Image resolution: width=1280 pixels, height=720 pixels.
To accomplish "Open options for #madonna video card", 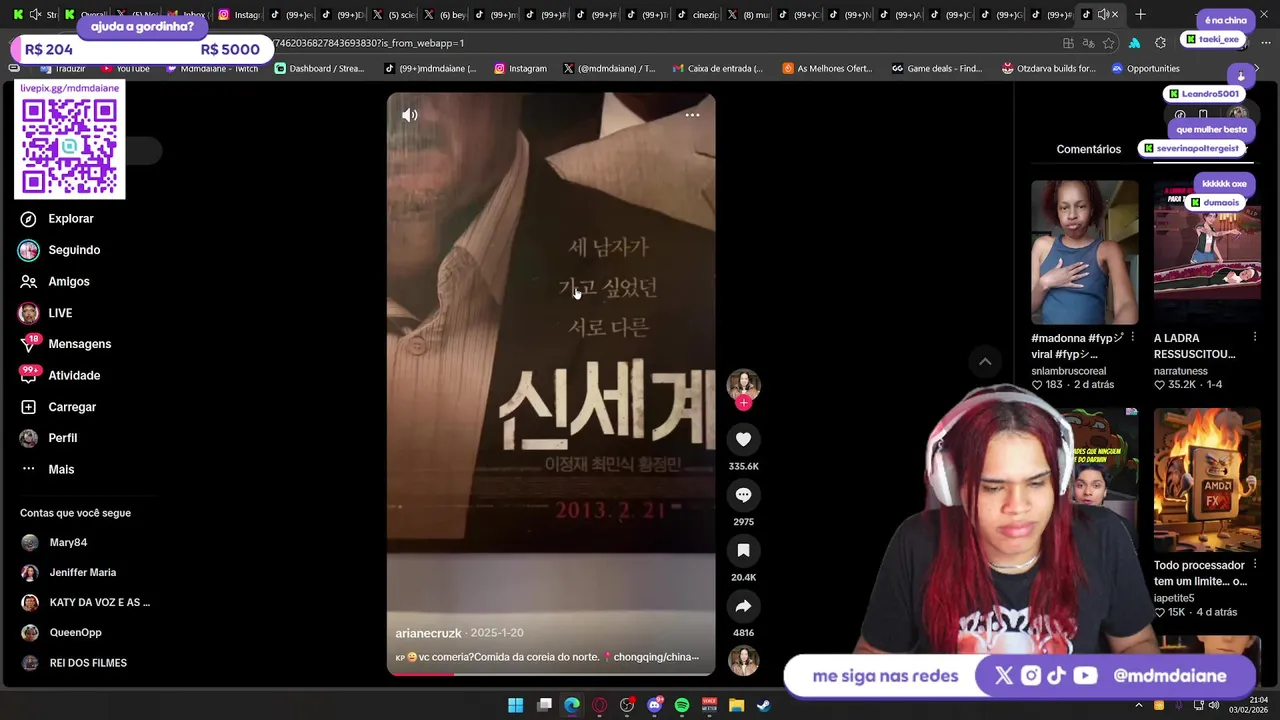I will pos(1132,338).
